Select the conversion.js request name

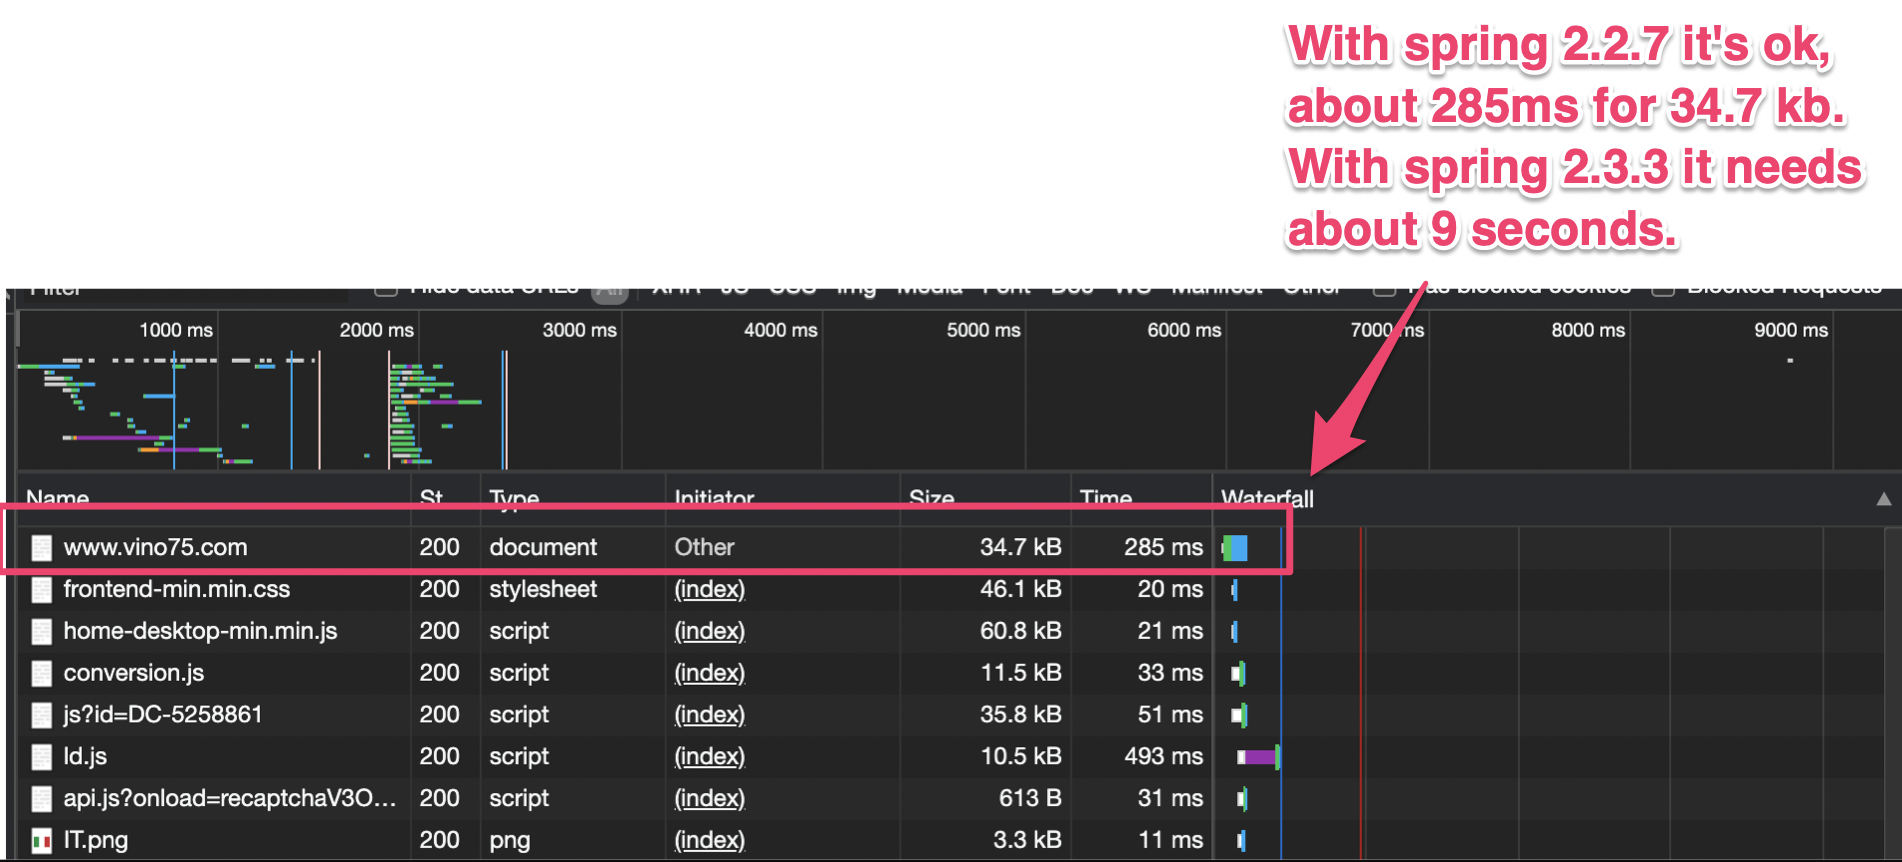pyautogui.click(x=133, y=673)
